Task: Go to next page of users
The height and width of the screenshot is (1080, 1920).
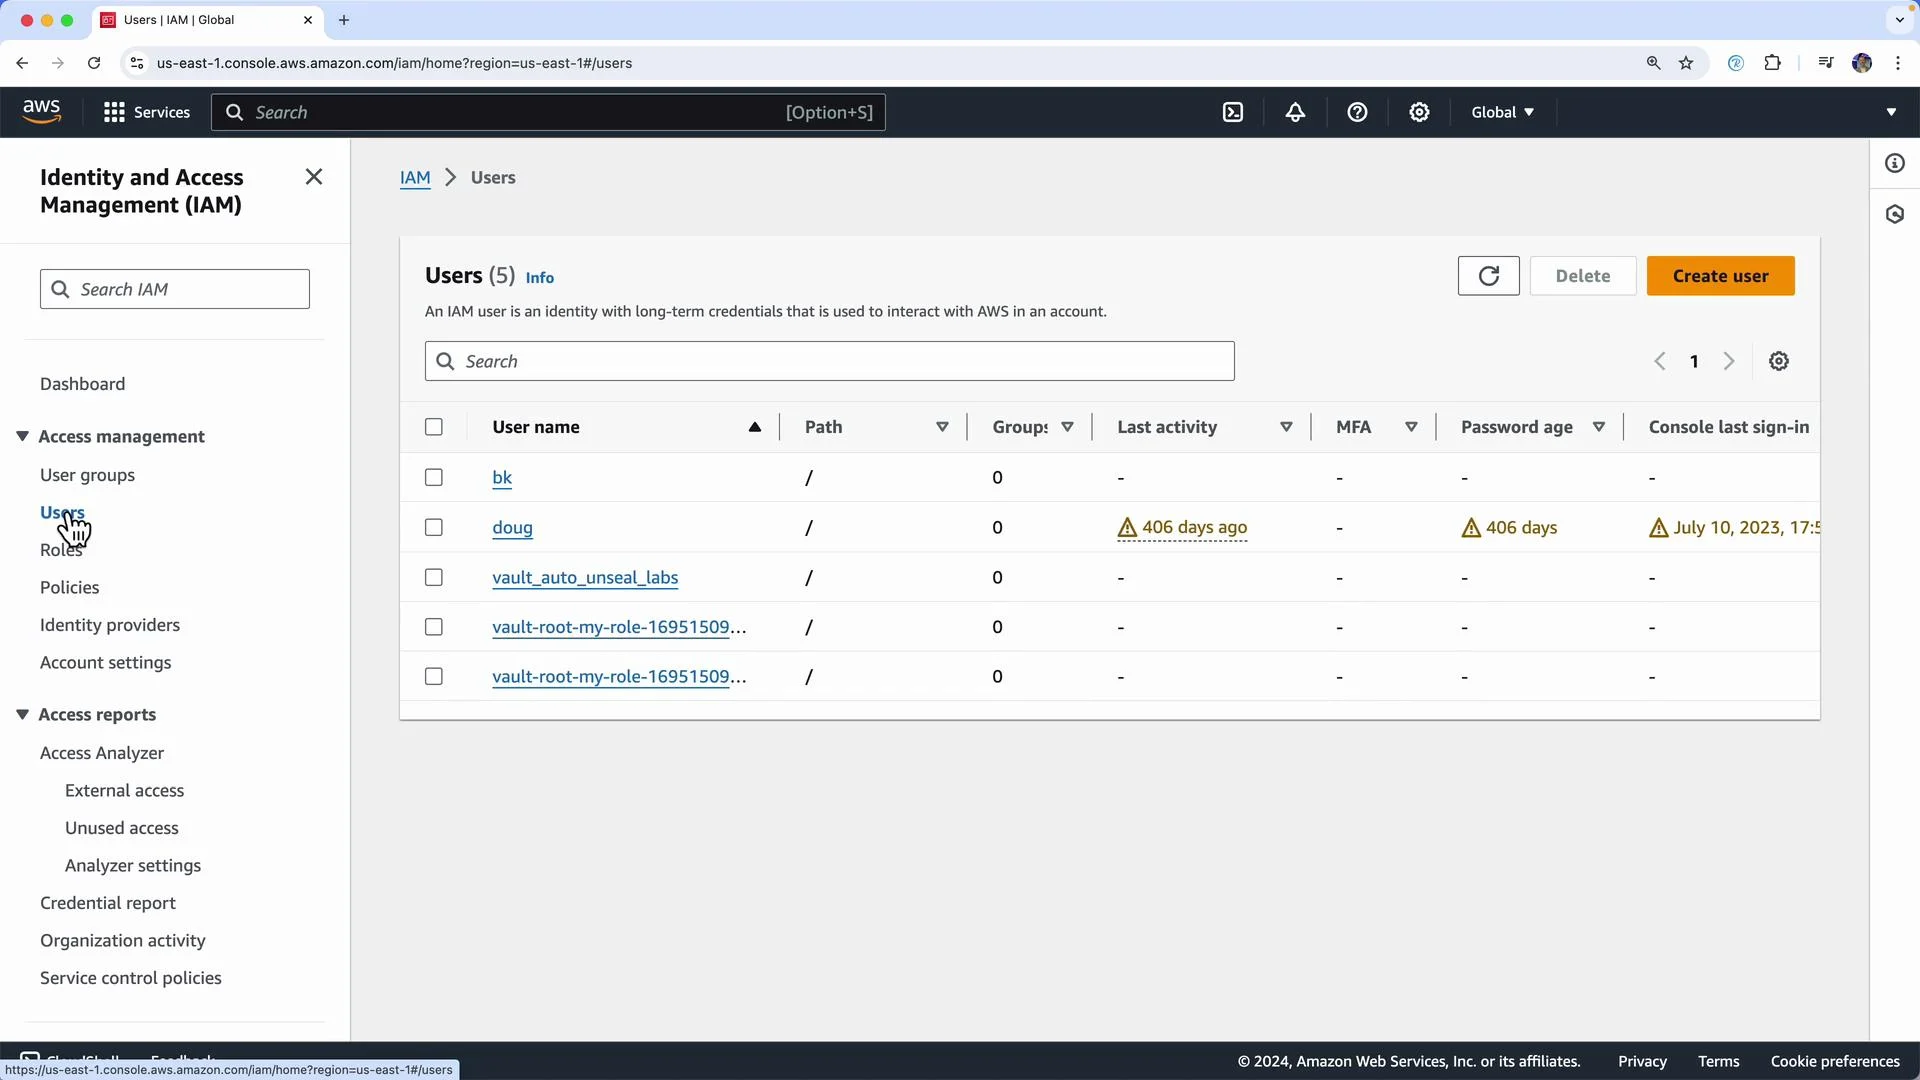Action: 1729,361
